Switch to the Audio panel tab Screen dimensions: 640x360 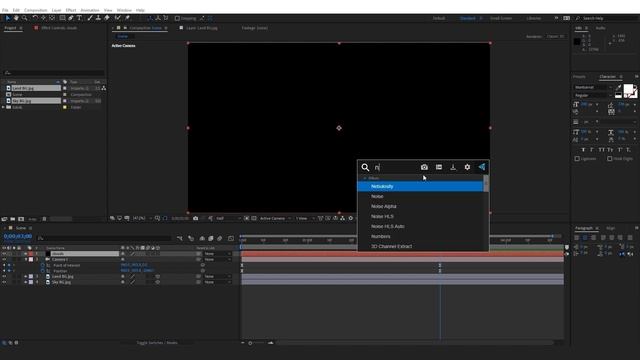point(600,28)
